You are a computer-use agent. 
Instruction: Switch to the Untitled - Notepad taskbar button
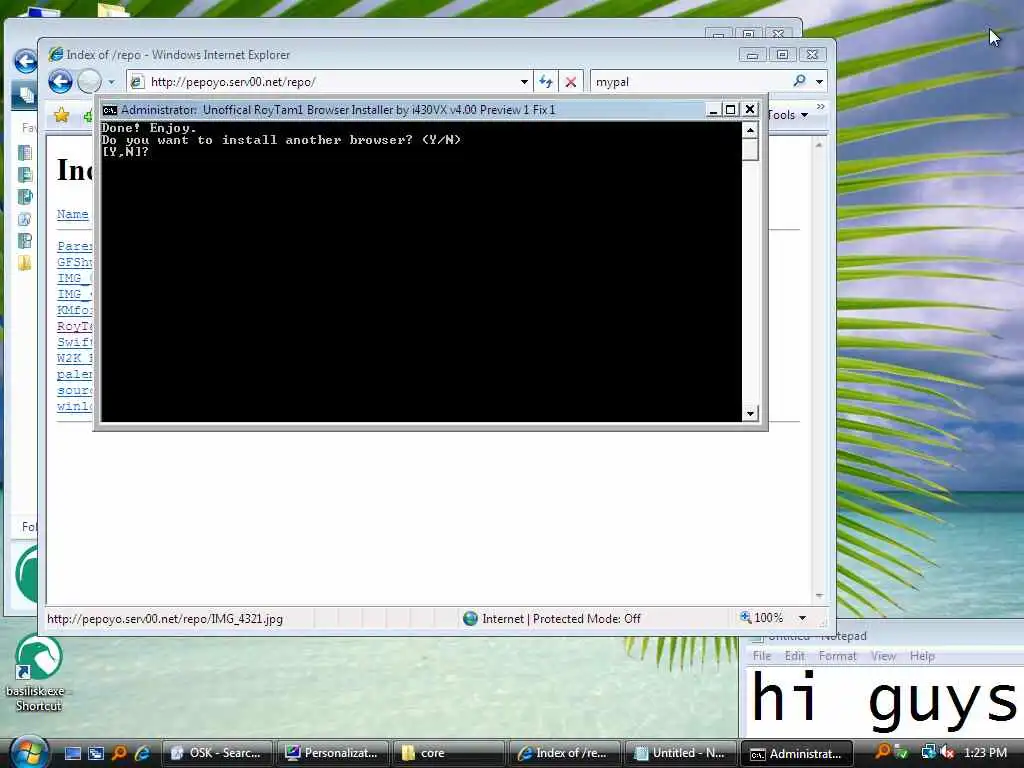680,753
